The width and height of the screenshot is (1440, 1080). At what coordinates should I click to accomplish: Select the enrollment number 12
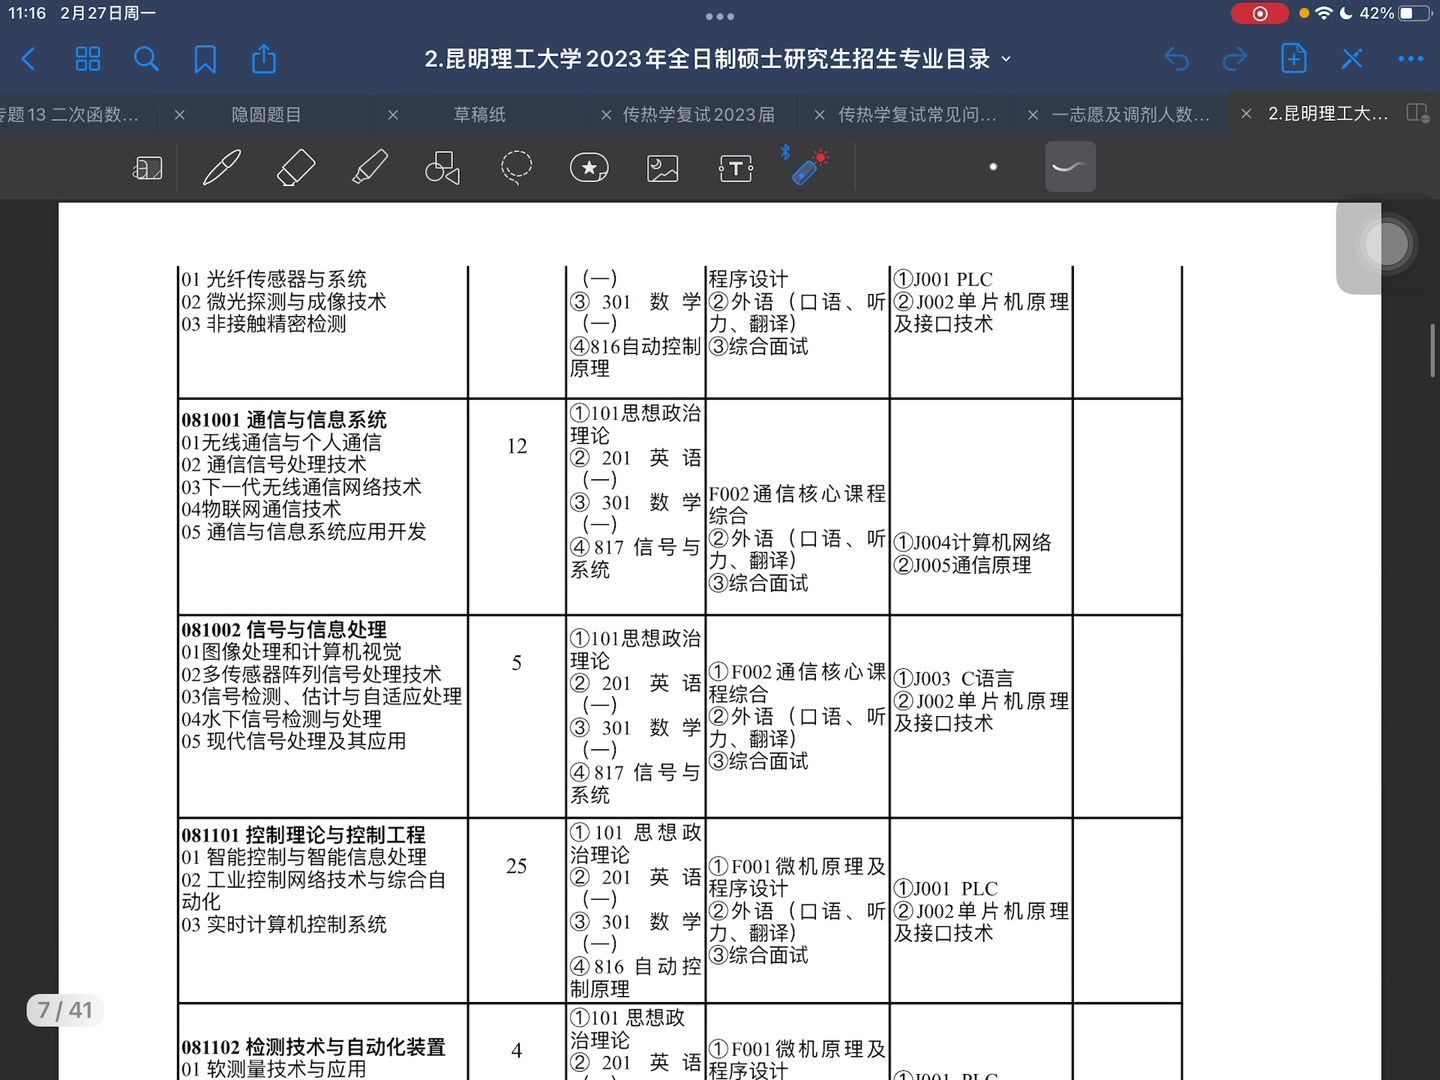[x=517, y=446]
